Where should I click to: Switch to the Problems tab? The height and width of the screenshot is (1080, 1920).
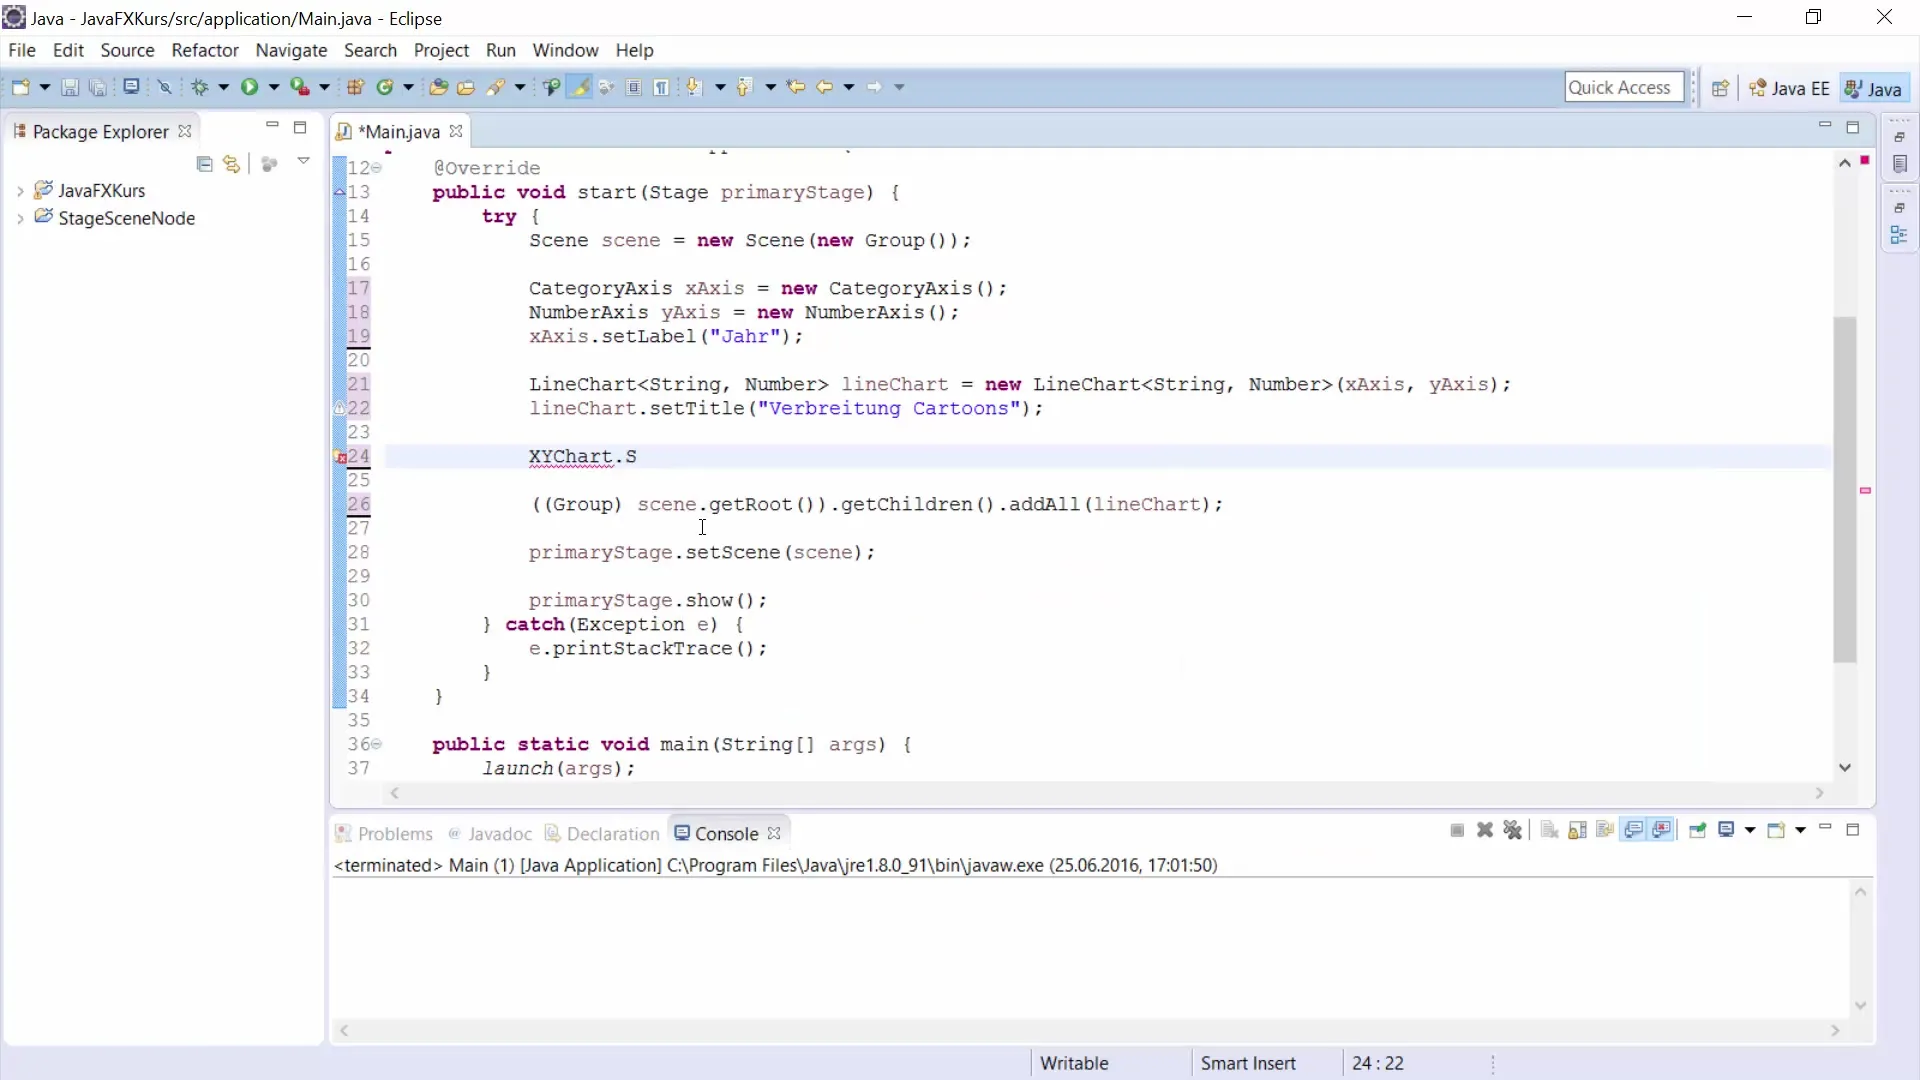[x=384, y=834]
